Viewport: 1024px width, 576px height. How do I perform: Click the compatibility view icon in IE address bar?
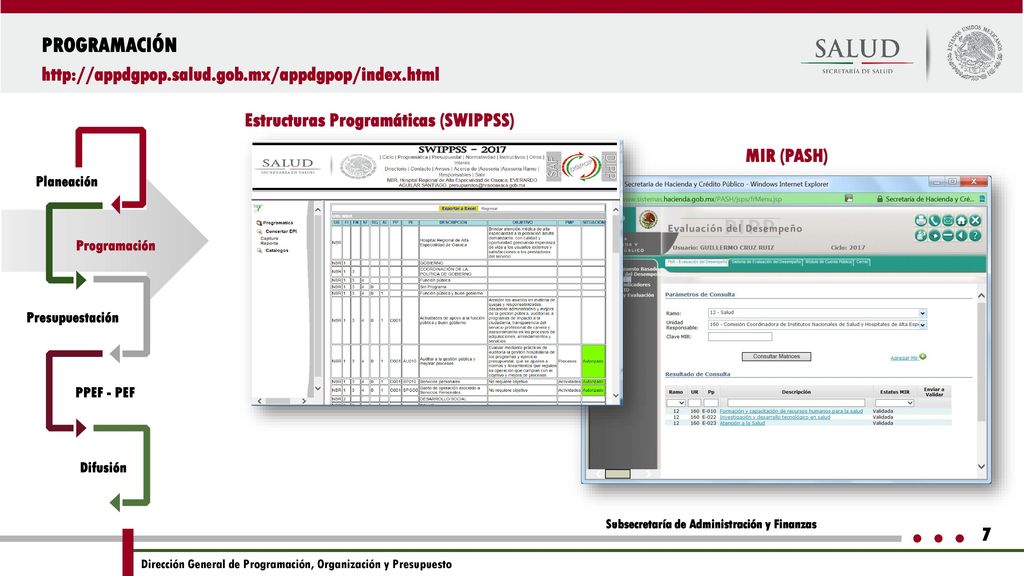coord(848,199)
